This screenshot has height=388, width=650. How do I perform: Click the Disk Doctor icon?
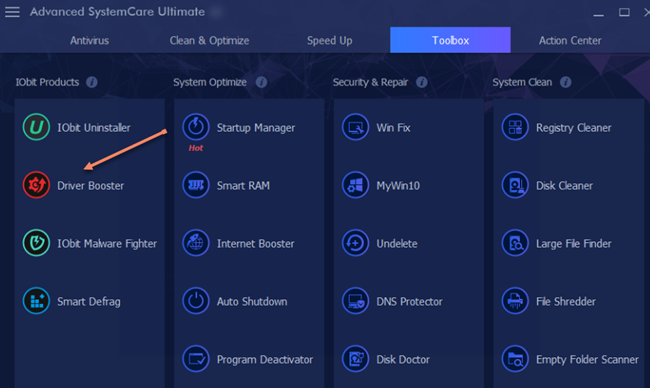pos(355,359)
